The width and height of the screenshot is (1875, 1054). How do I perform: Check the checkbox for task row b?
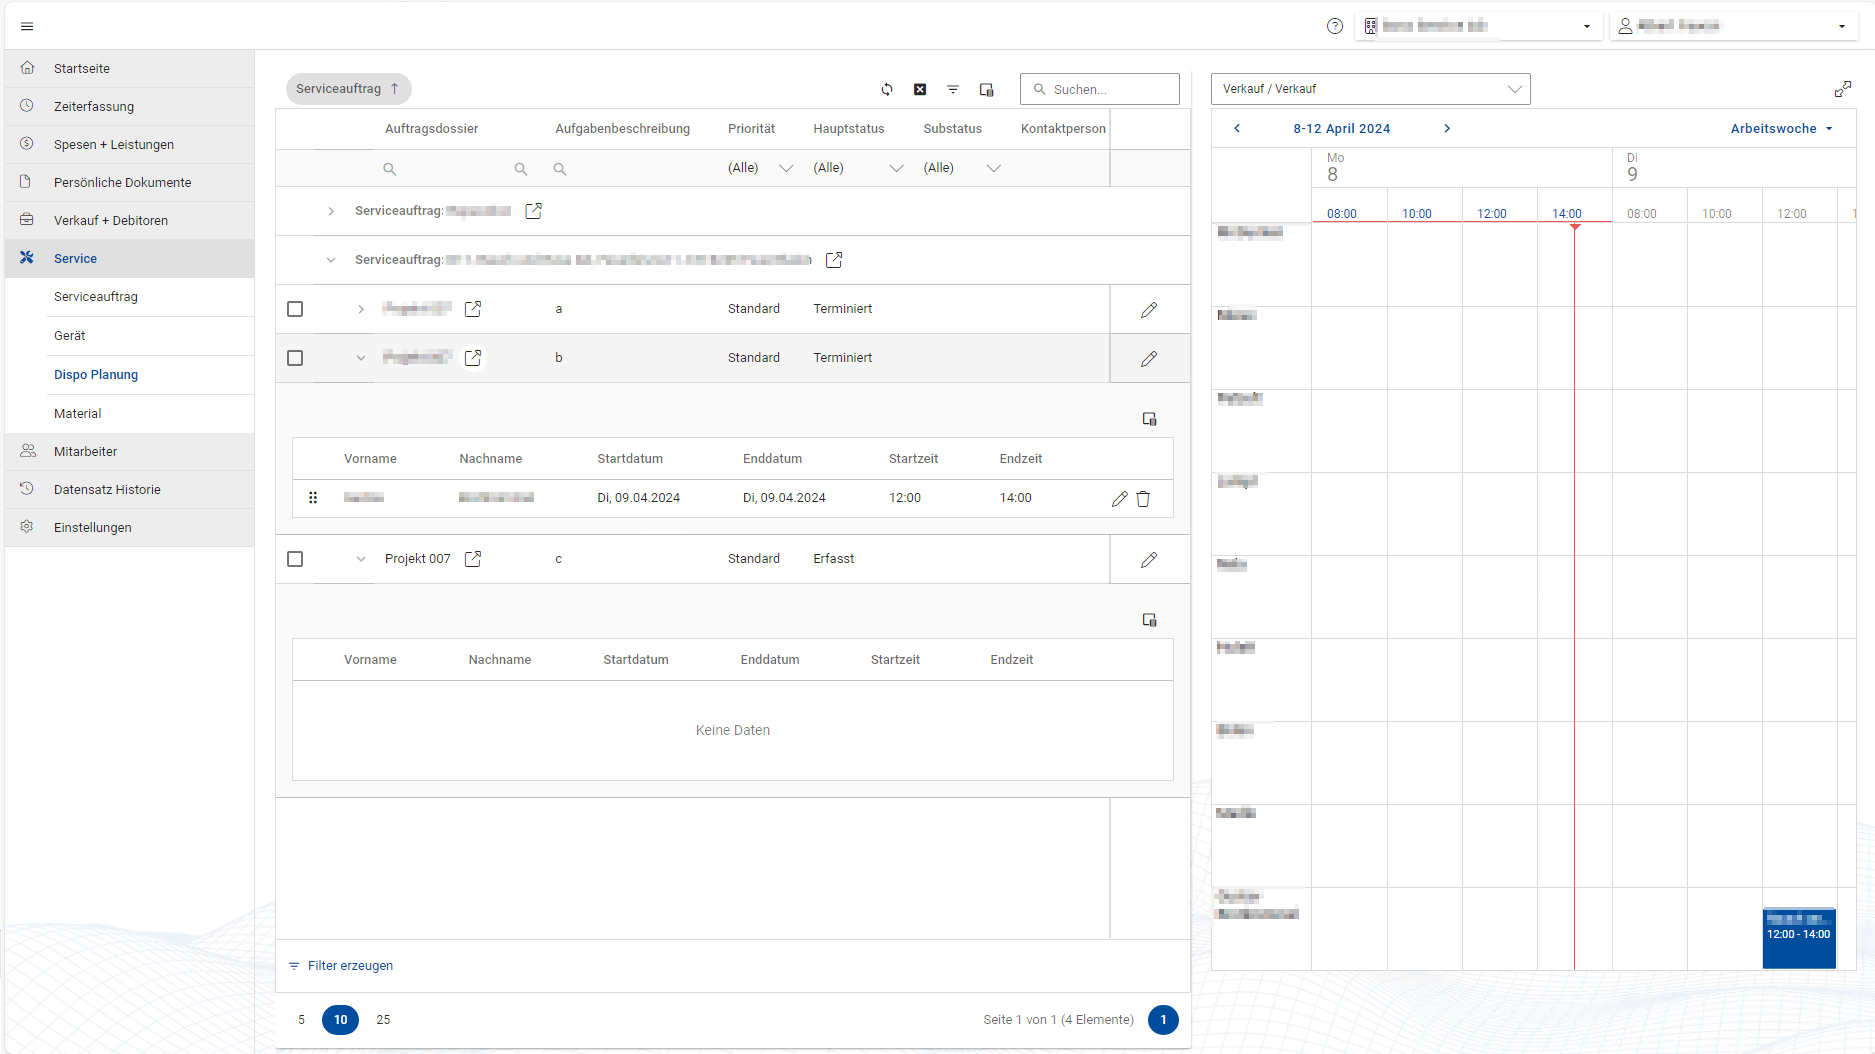295,358
